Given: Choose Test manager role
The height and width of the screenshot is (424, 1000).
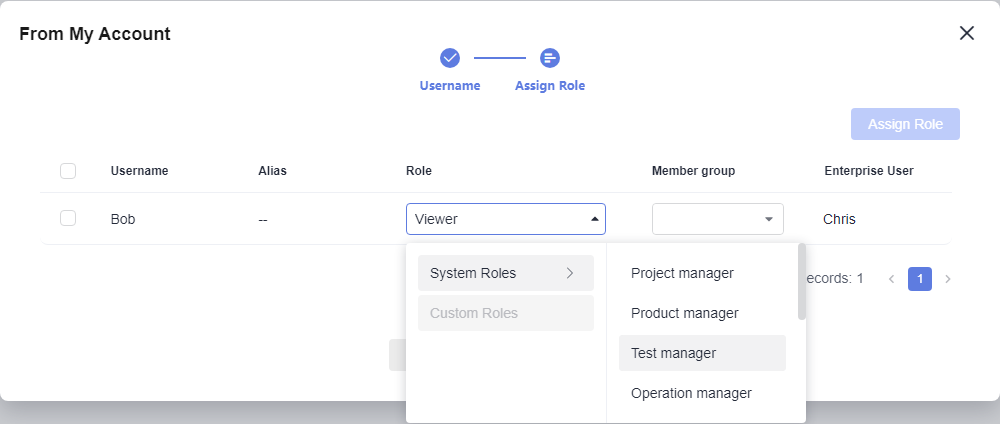Looking at the screenshot, I should (702, 353).
